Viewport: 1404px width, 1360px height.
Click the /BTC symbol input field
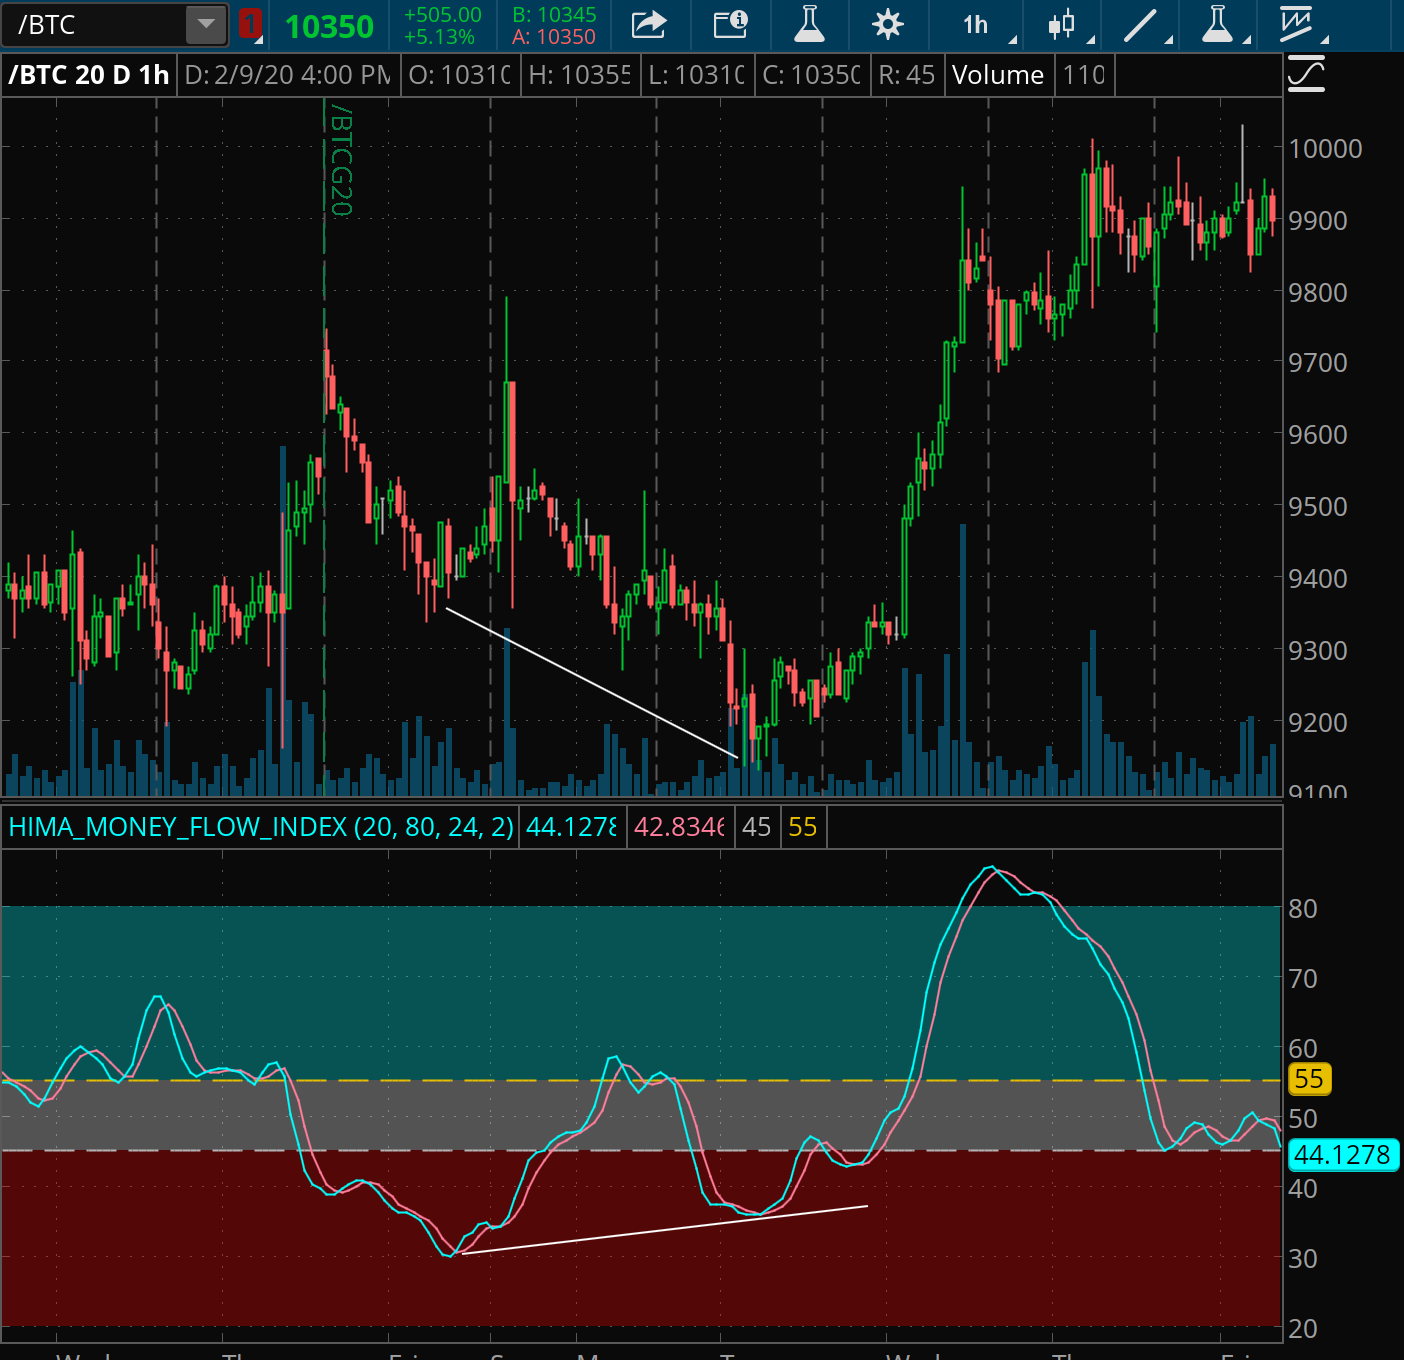point(94,25)
